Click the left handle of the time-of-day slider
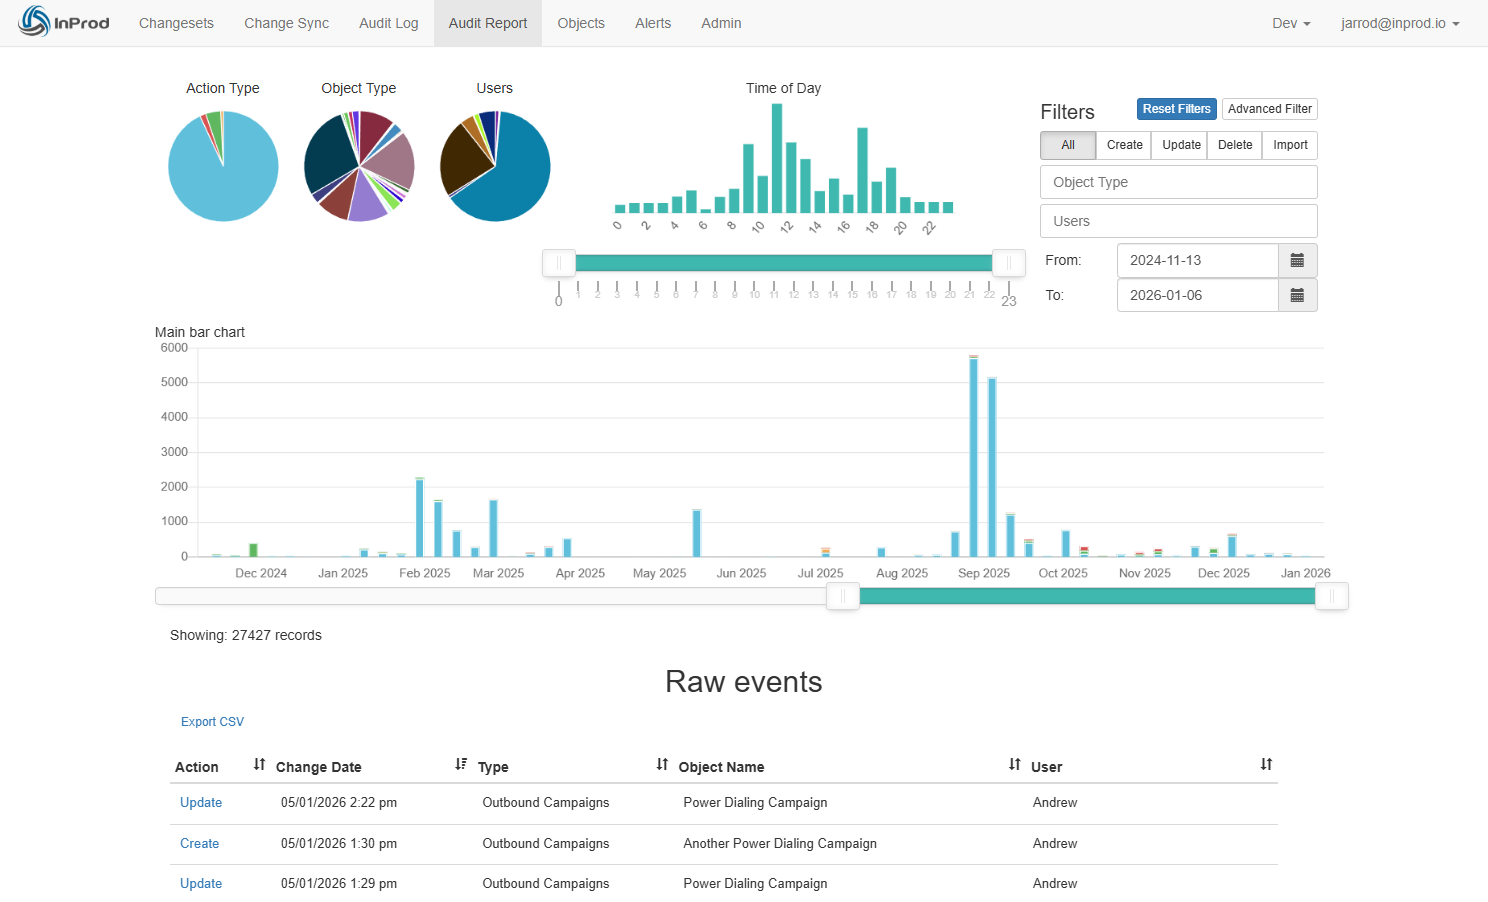This screenshot has height=902, width=1488. [558, 263]
